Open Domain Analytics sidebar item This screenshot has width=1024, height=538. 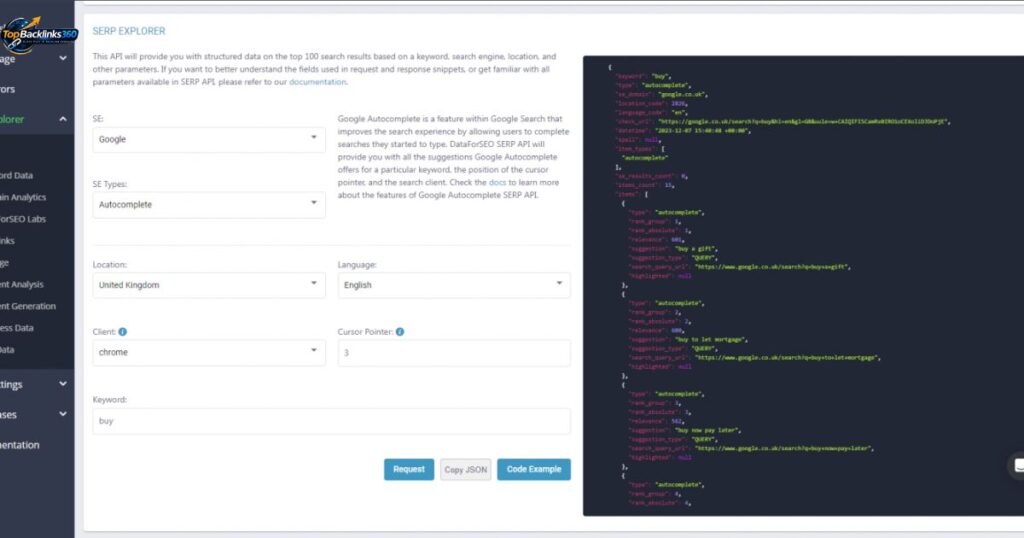click(x=24, y=197)
